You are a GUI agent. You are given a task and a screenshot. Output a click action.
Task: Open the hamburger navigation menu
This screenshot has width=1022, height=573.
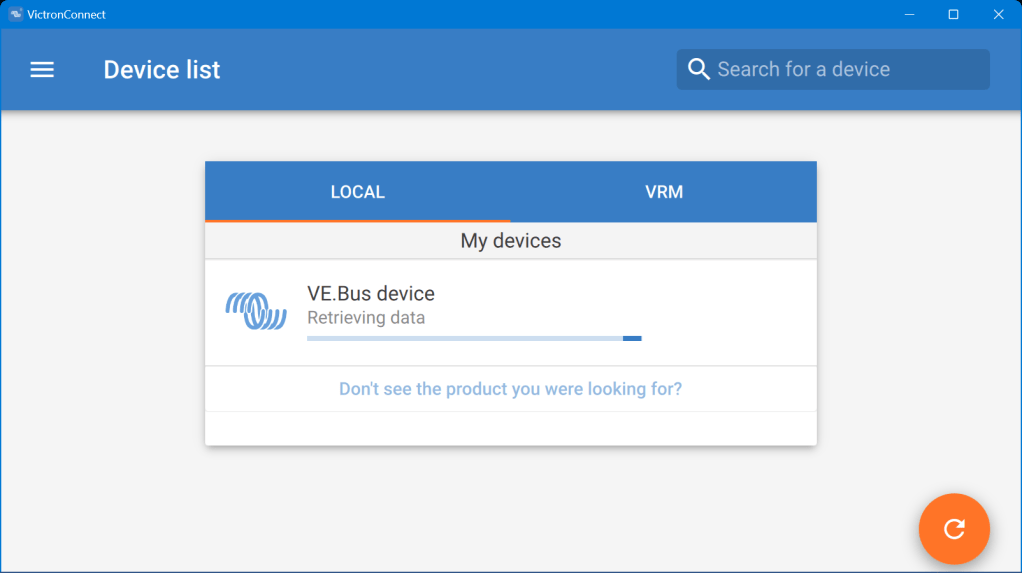pos(42,70)
